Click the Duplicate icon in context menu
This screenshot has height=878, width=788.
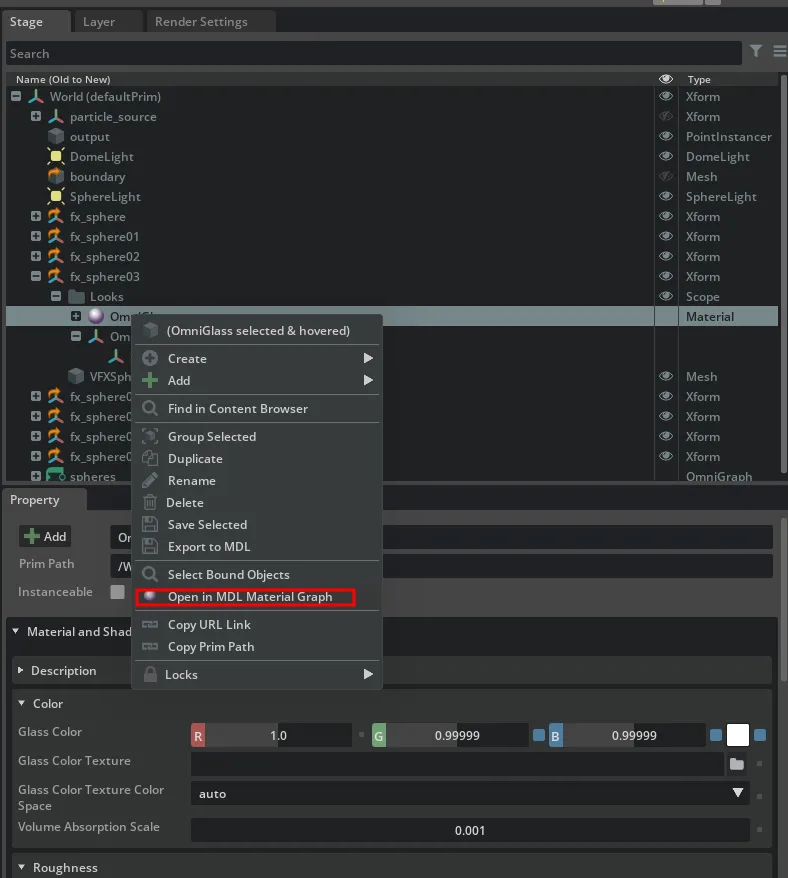click(x=150, y=458)
